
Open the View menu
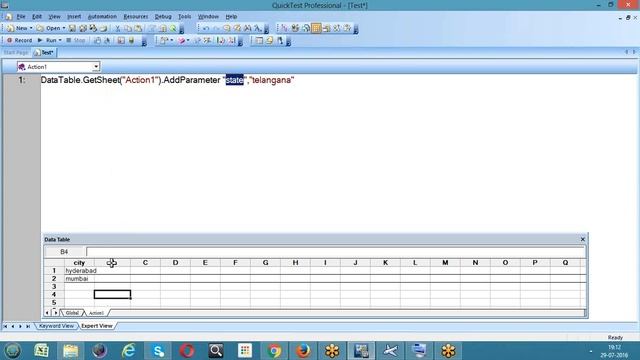(x=54, y=17)
